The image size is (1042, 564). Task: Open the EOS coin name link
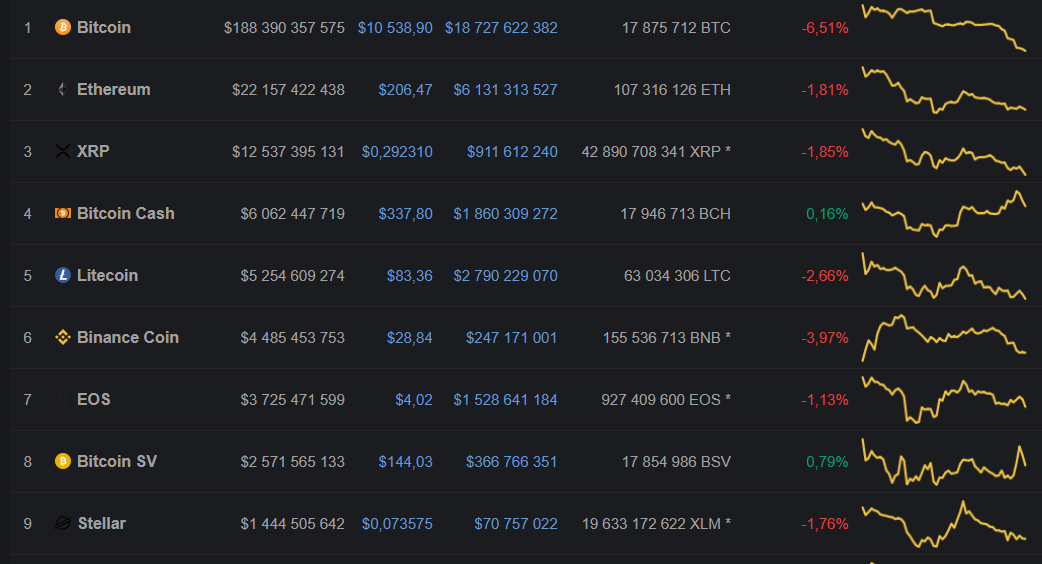(x=94, y=399)
